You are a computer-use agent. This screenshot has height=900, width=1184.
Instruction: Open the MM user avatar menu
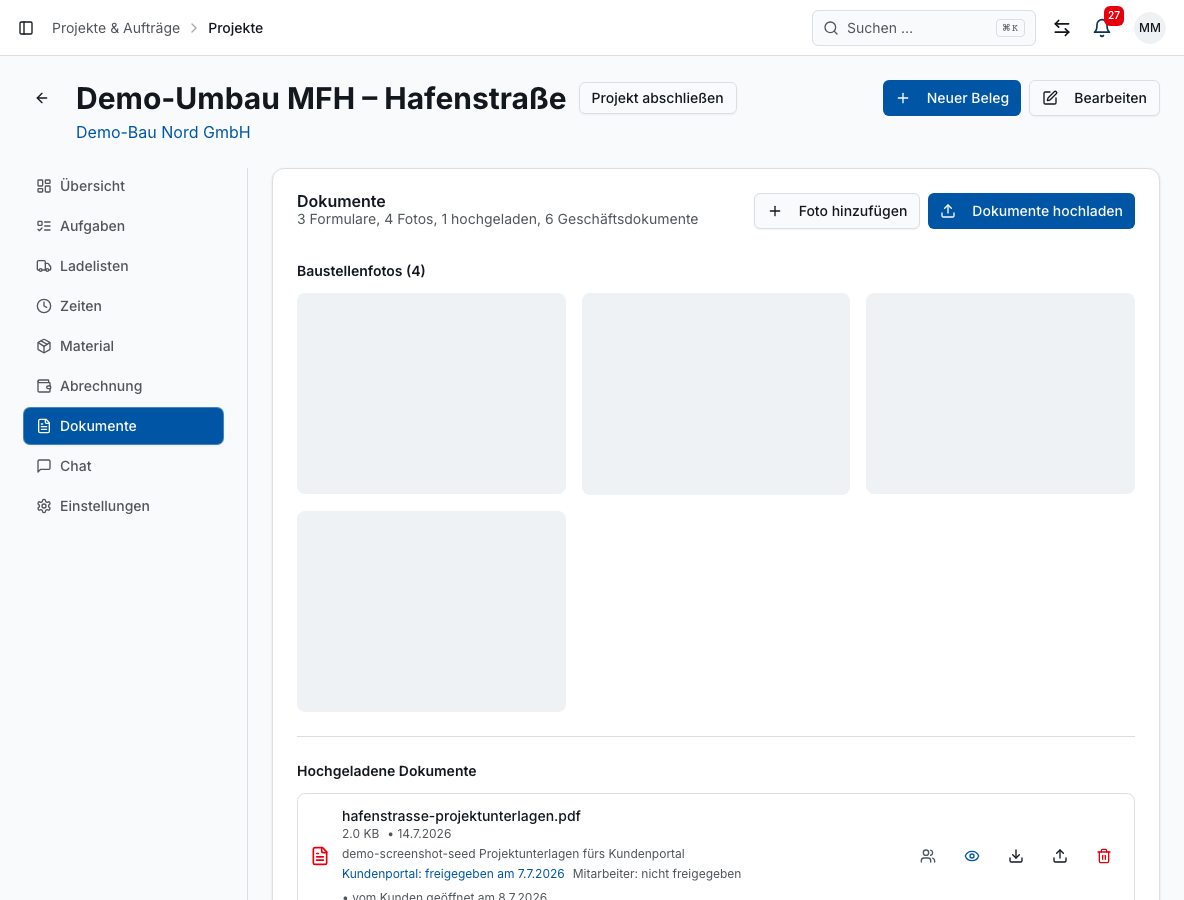[x=1149, y=28]
